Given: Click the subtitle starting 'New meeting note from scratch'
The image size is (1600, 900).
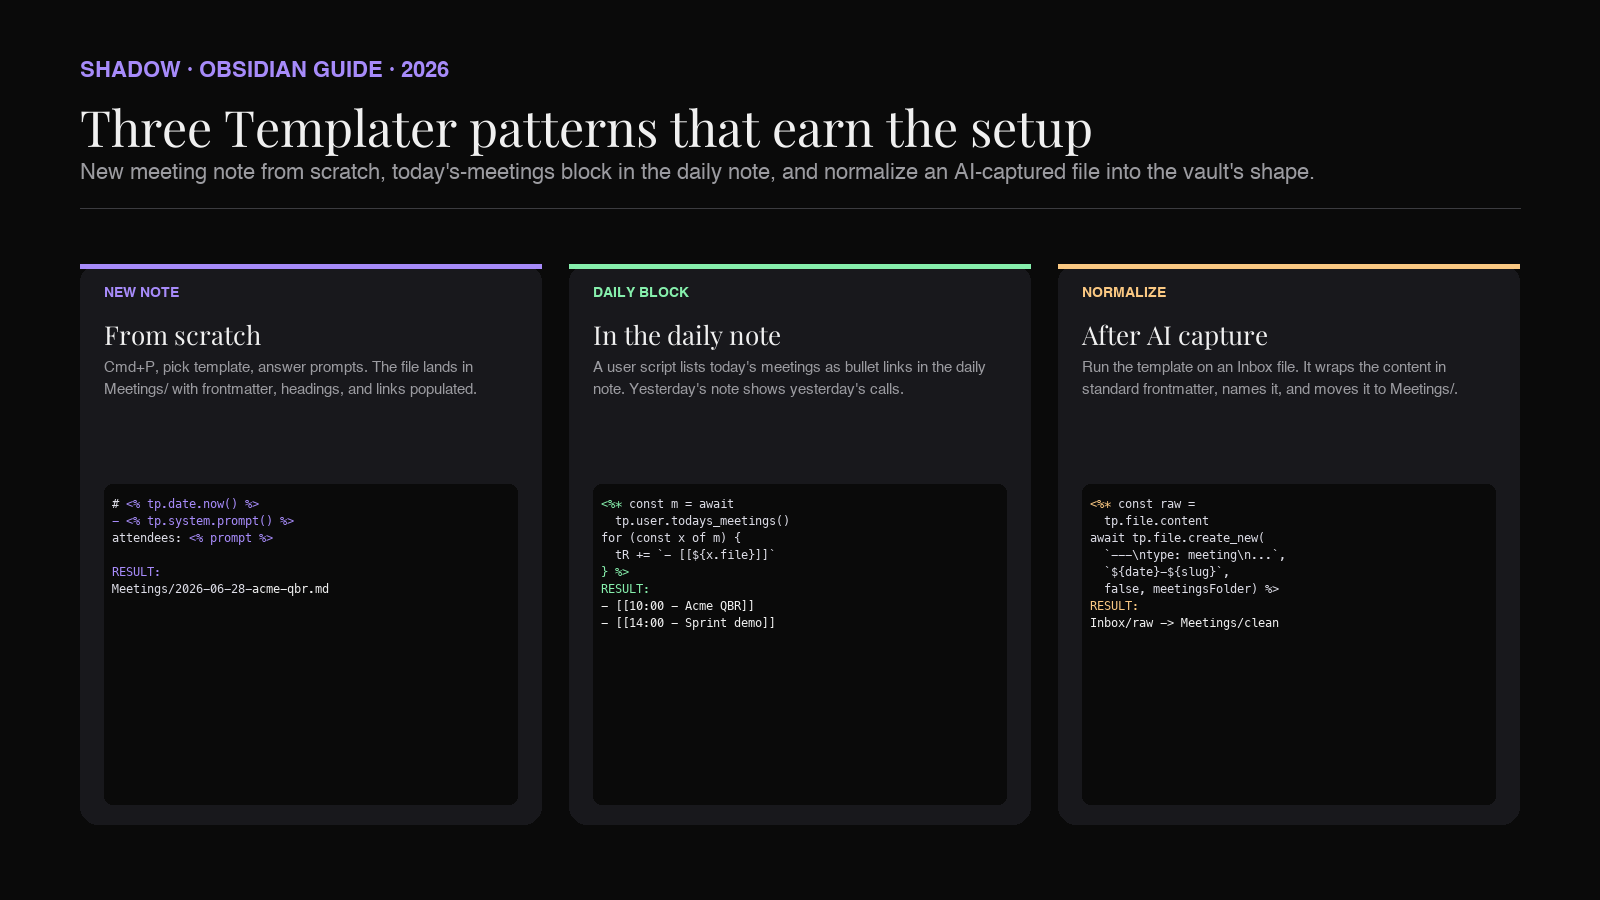Looking at the screenshot, I should tap(697, 172).
